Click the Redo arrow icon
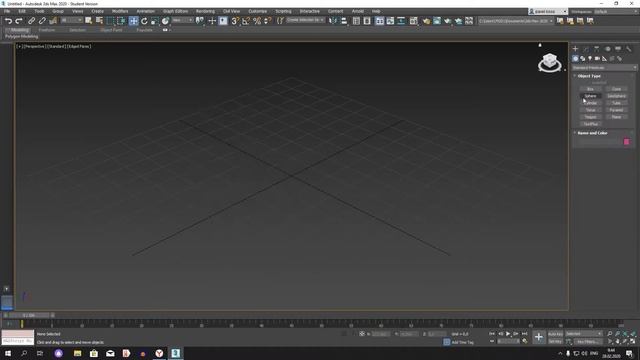The height and width of the screenshot is (360, 640). (x=19, y=21)
